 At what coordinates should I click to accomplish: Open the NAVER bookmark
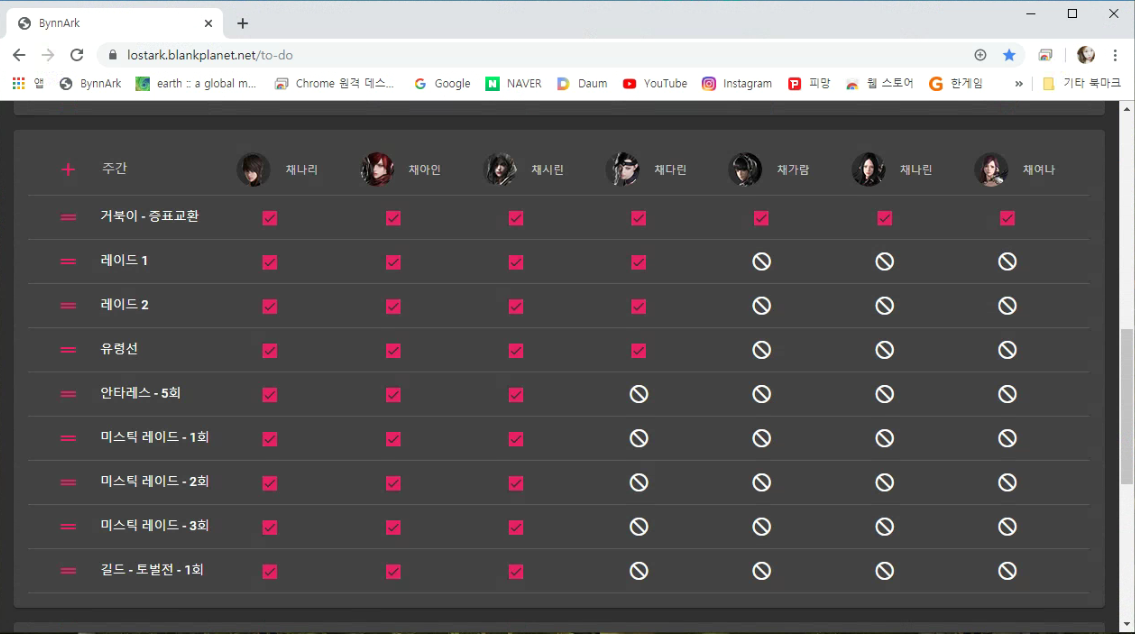513,83
